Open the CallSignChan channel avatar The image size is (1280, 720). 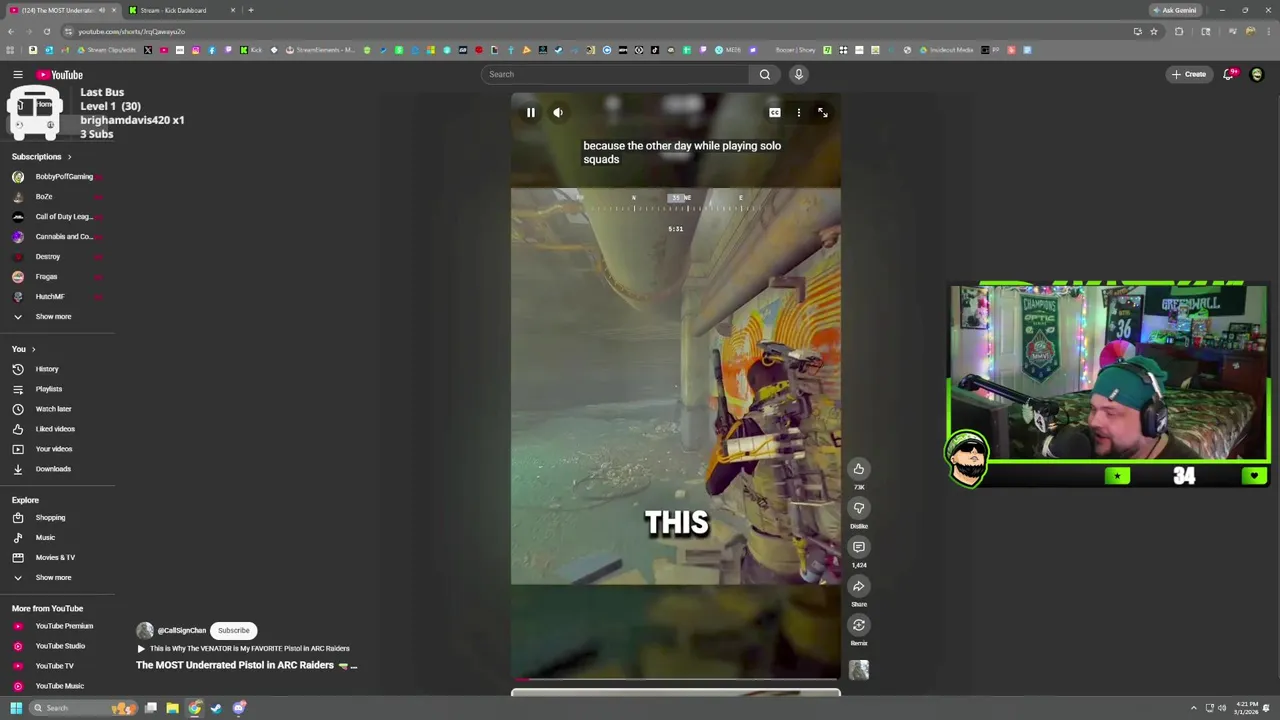pos(145,631)
